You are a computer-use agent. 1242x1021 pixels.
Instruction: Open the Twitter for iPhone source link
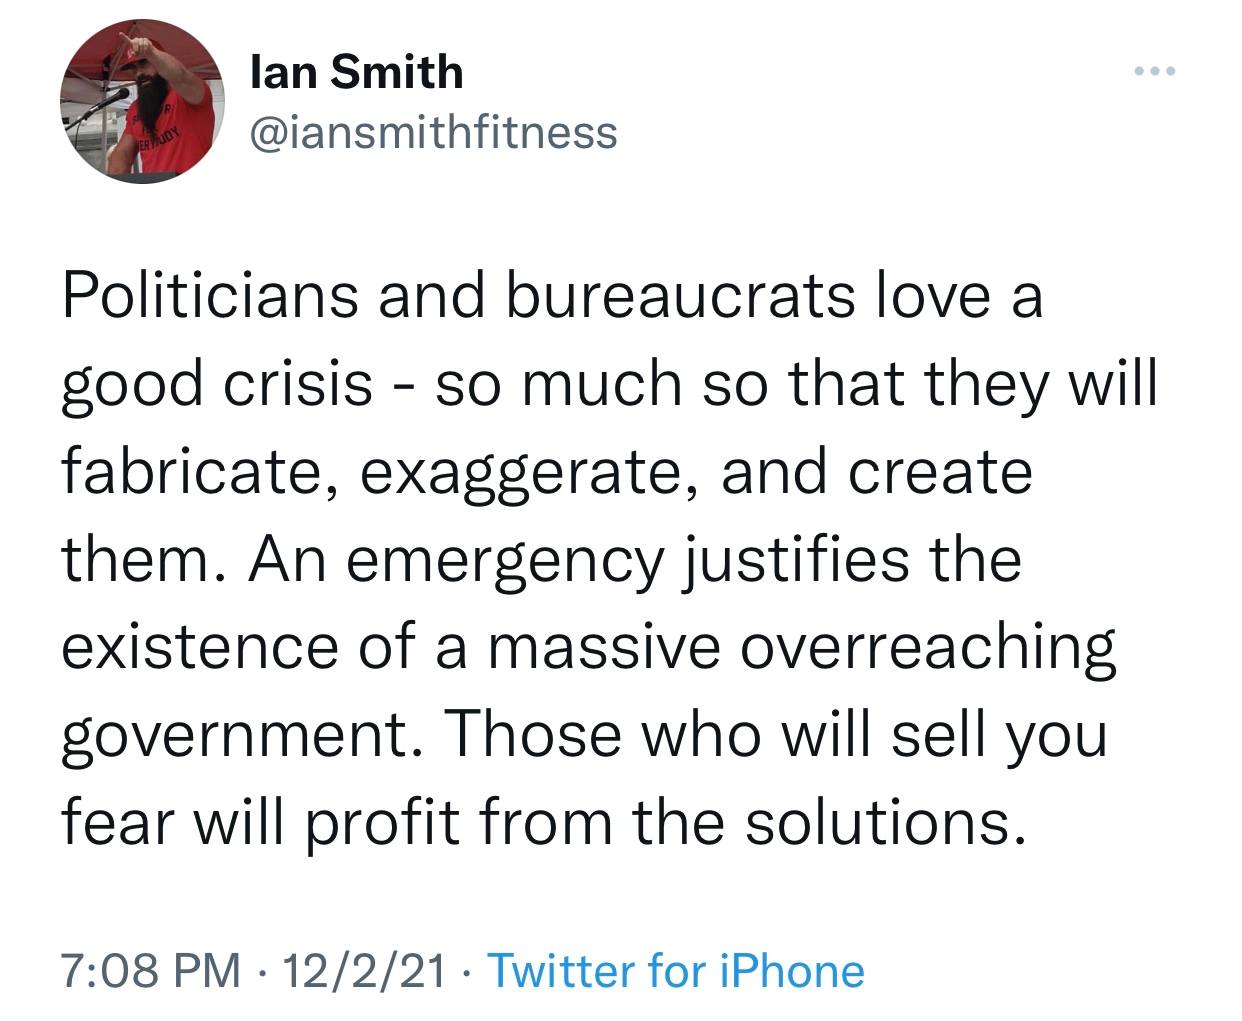[675, 970]
